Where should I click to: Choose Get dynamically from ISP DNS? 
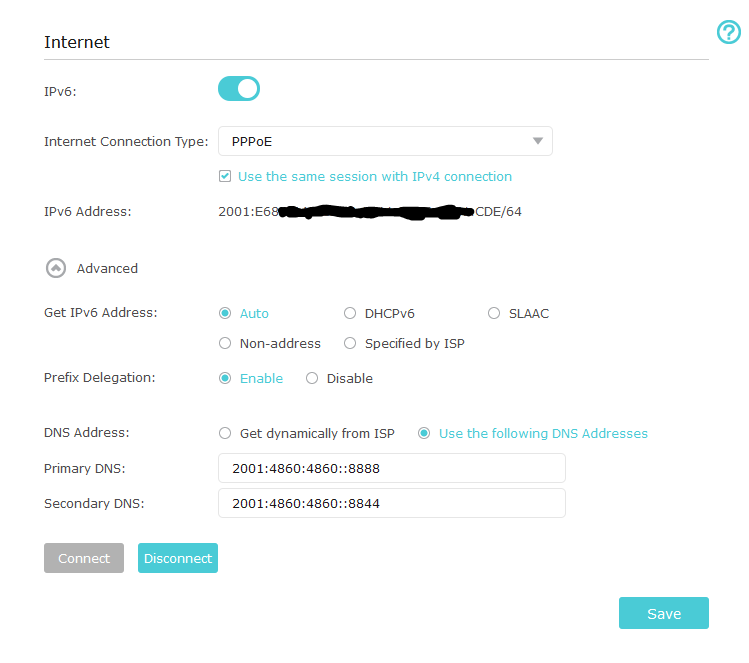[x=225, y=433]
